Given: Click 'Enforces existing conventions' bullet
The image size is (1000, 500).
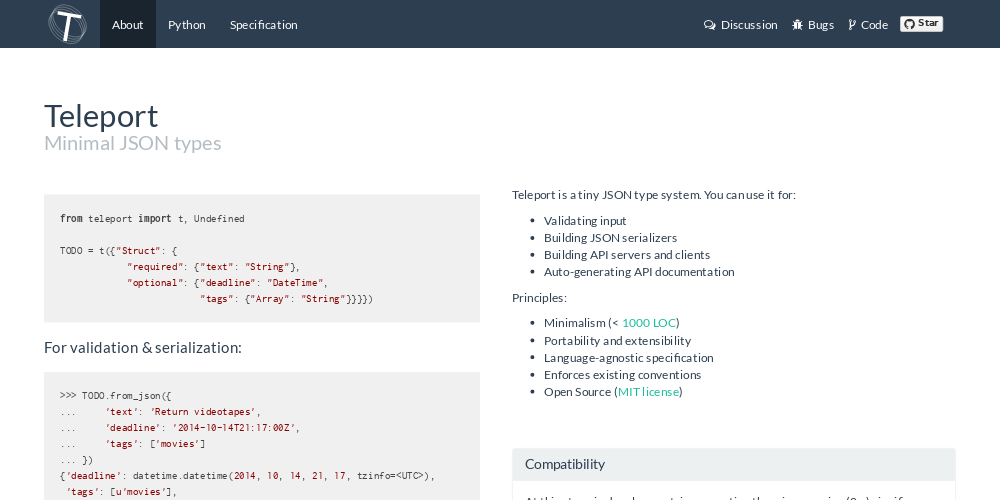Looking at the screenshot, I should click(622, 375).
